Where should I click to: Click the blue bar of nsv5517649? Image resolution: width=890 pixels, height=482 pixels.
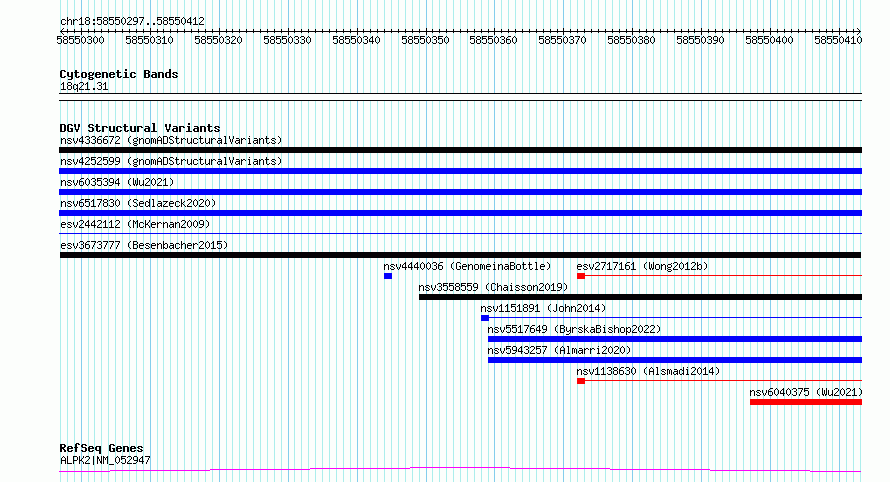click(x=675, y=339)
